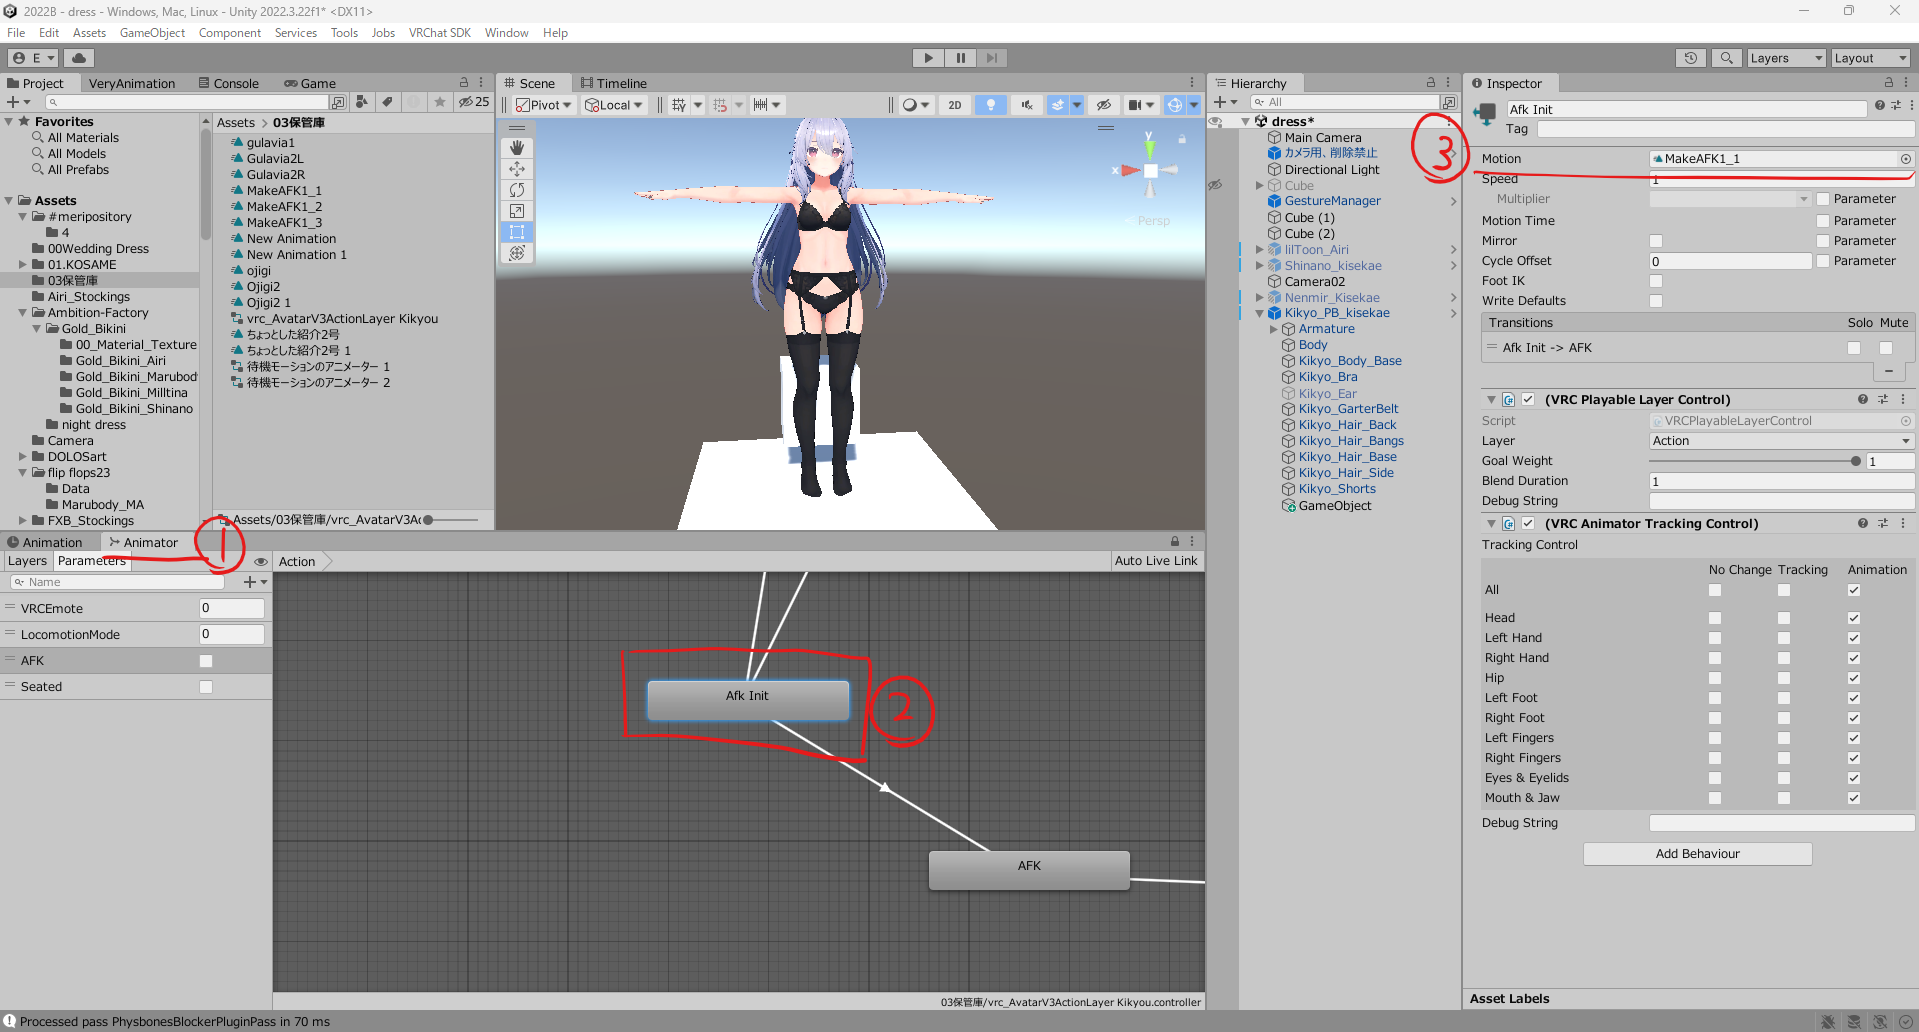Enable the Mirror checkbox
Screen dimensions: 1919x1032
pos(1656,241)
